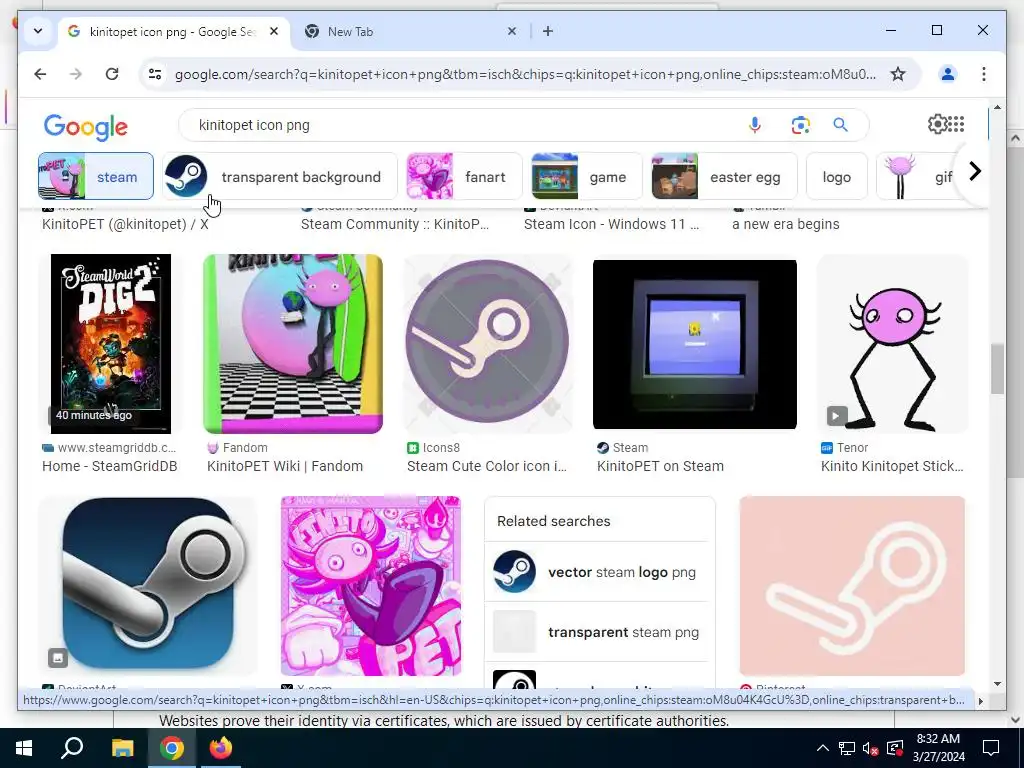Open a new era begins result
The width and height of the screenshot is (1024, 768).
[786, 224]
